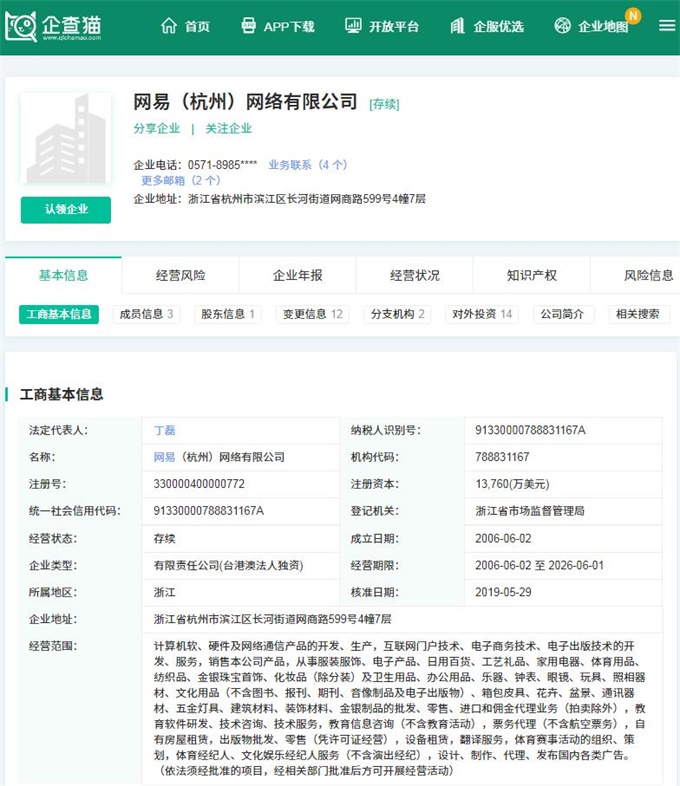This screenshot has width=680, height=786.
Task: Switch to 经营风险 tab
Action: 180,275
